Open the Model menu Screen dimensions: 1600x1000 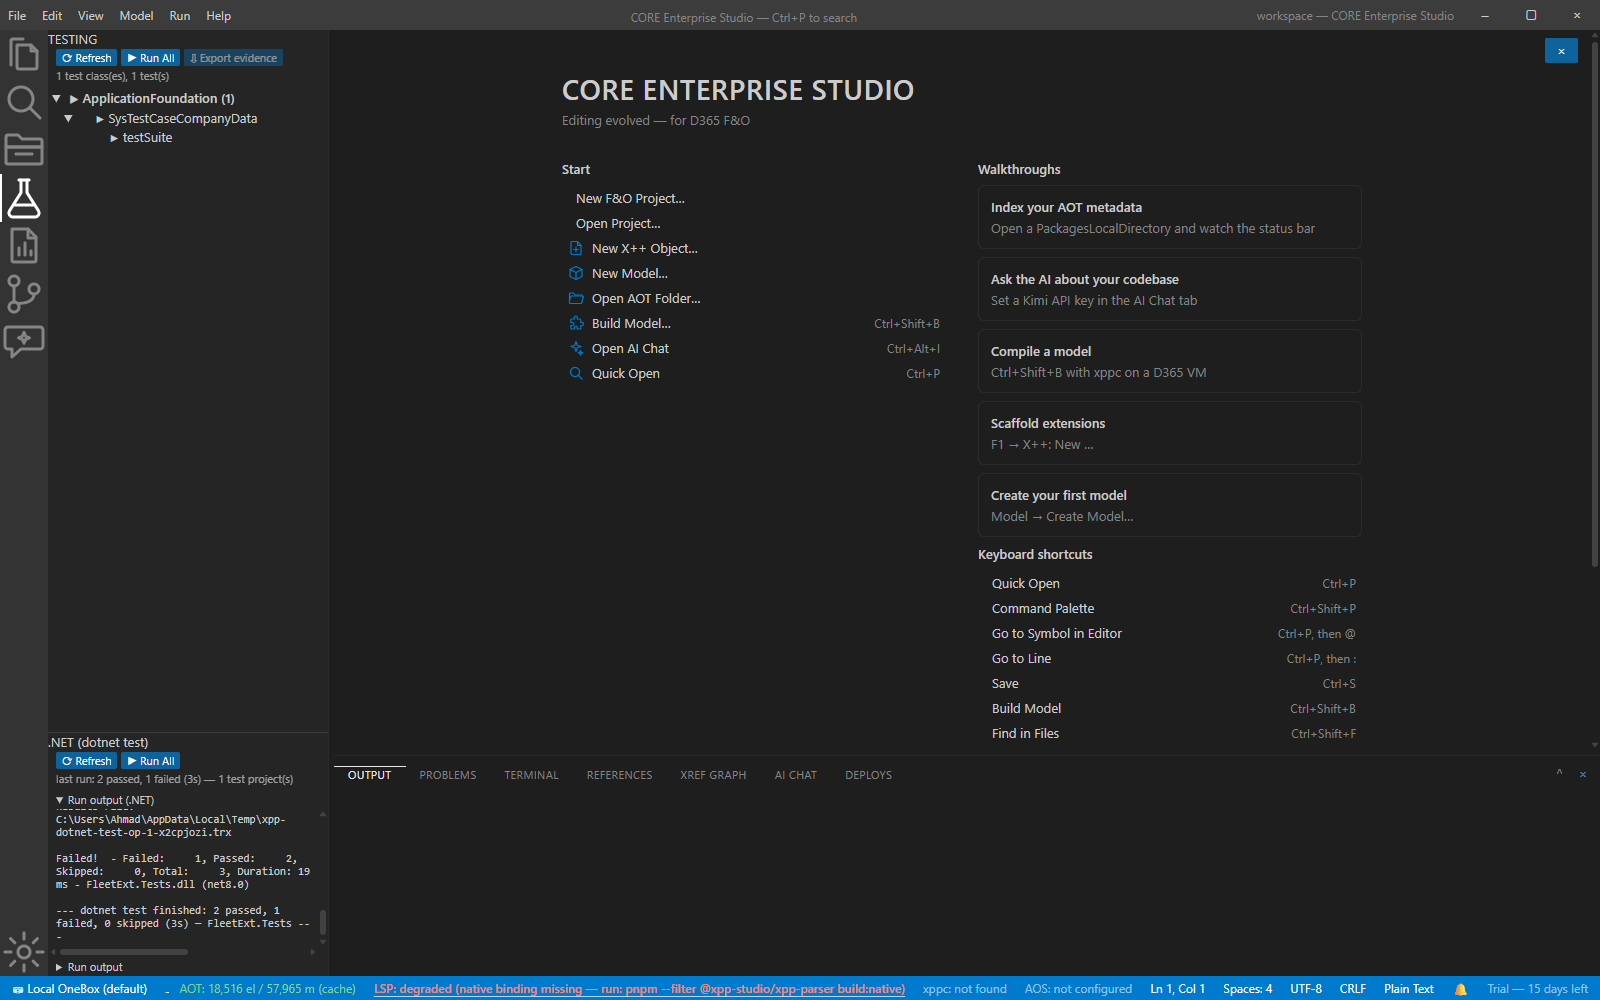pyautogui.click(x=136, y=16)
